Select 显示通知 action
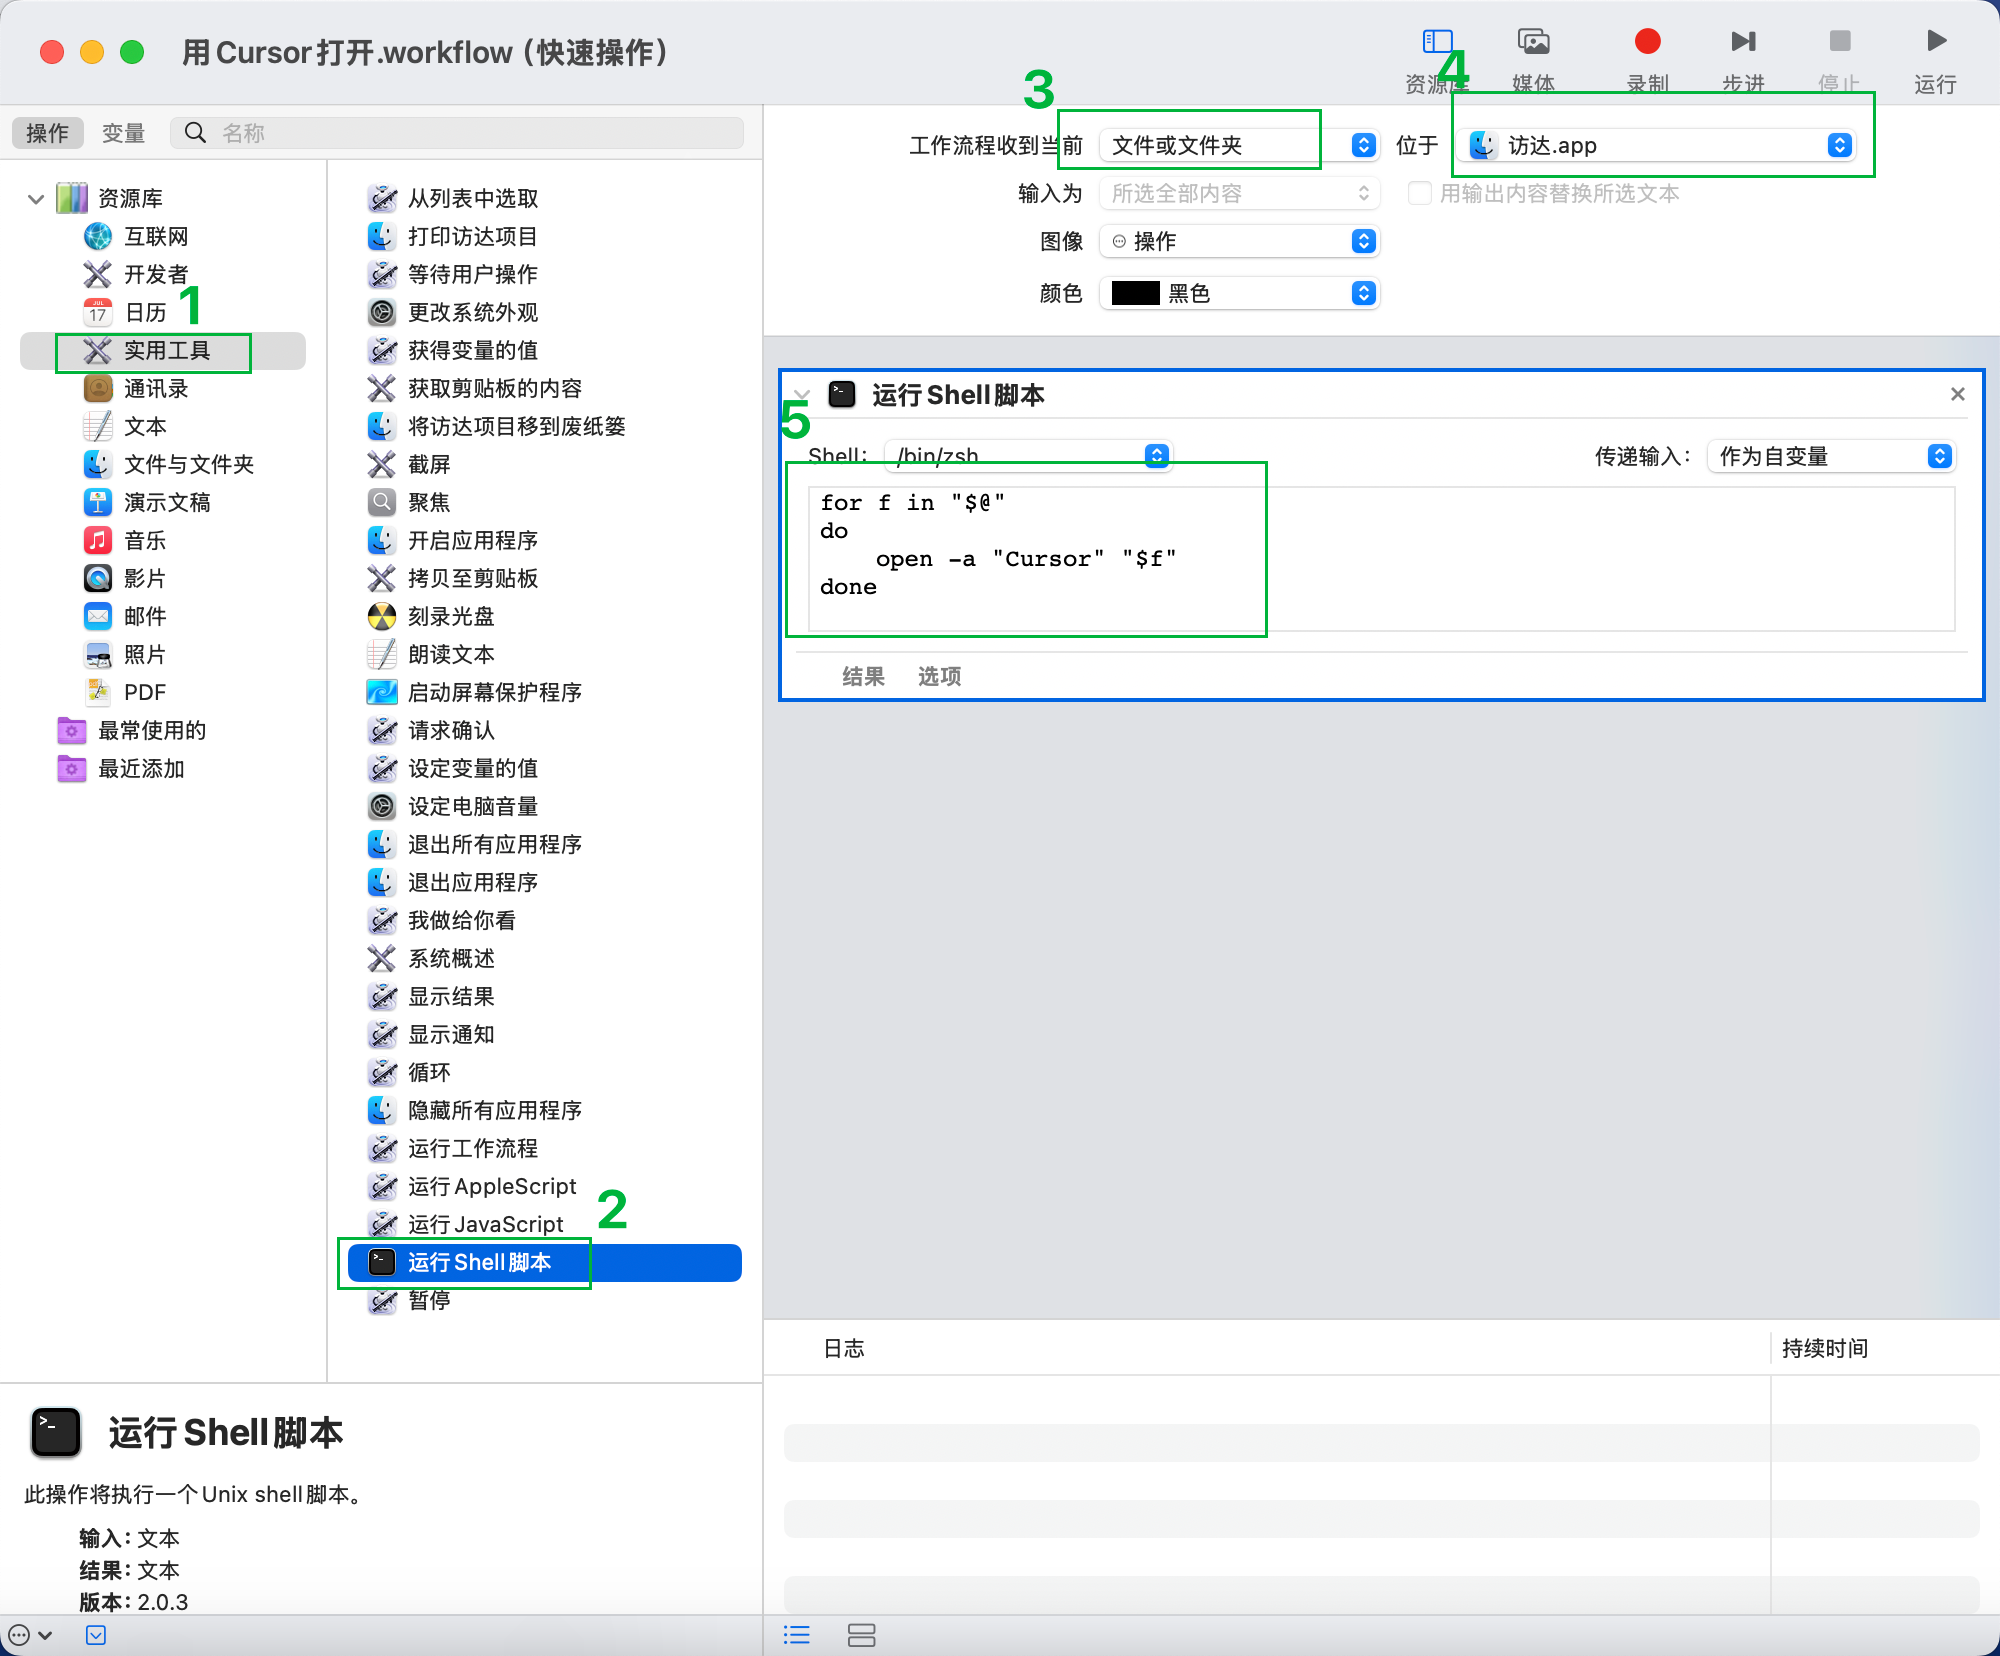 (x=451, y=1035)
